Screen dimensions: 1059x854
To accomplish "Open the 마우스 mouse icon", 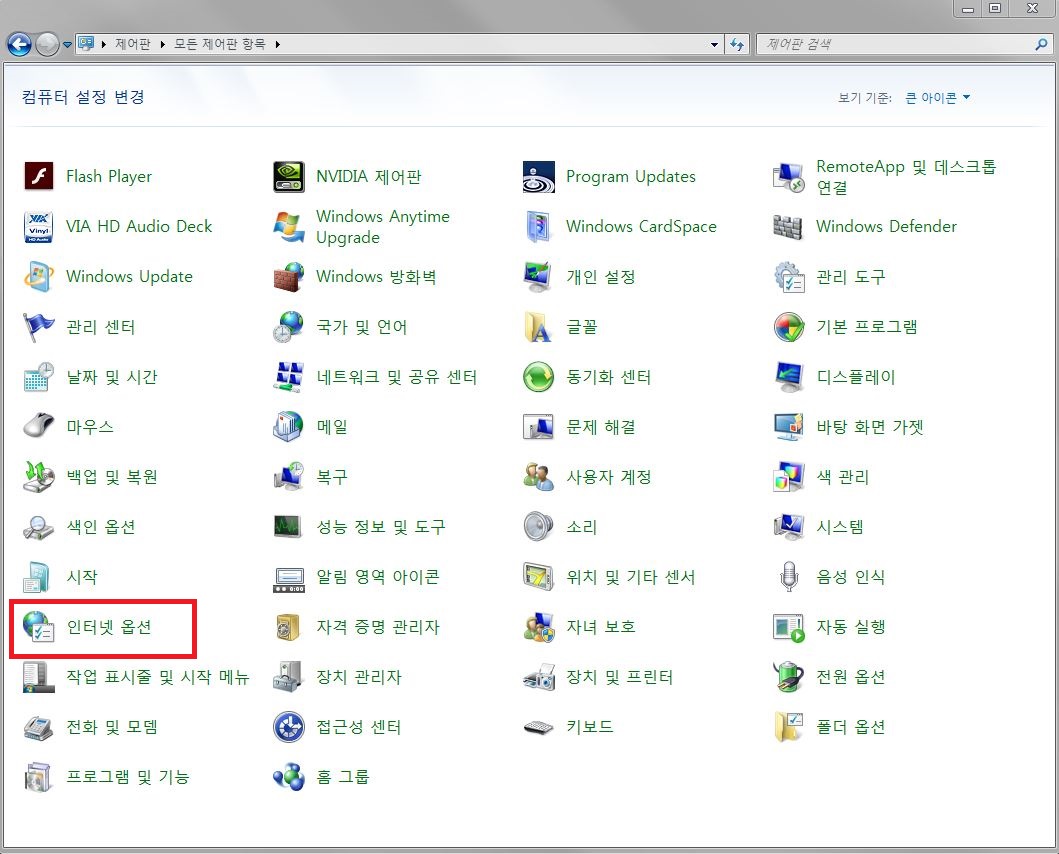I will coord(38,427).
